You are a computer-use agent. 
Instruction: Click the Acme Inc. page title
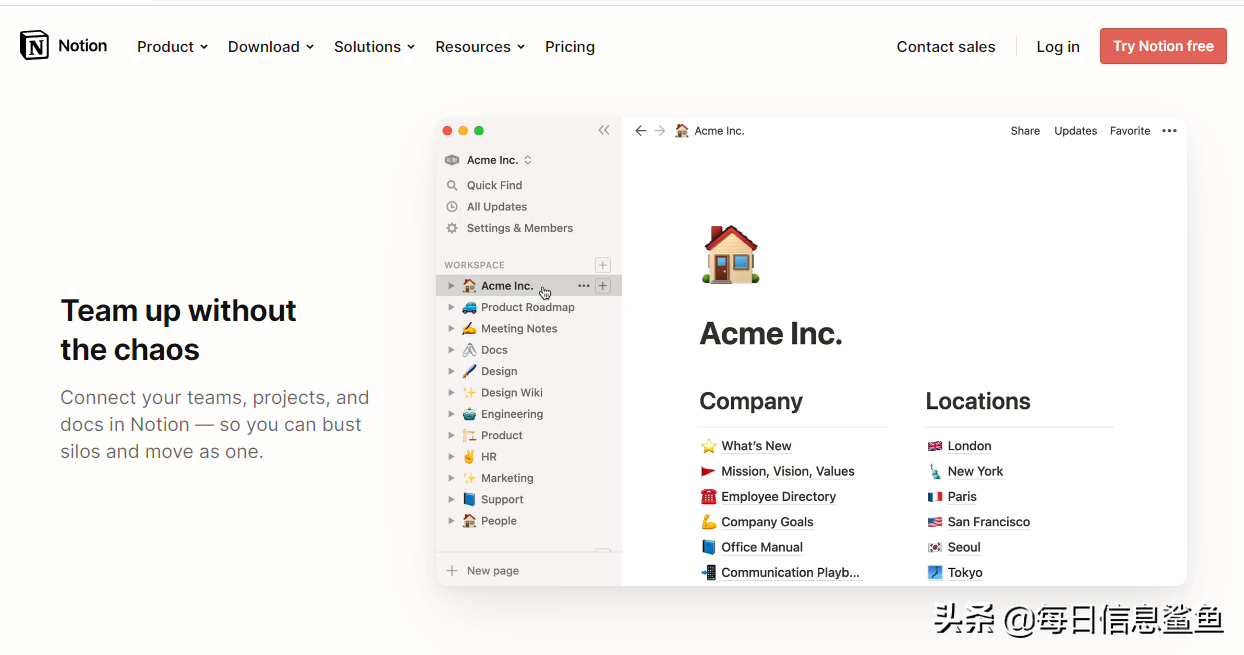click(771, 334)
